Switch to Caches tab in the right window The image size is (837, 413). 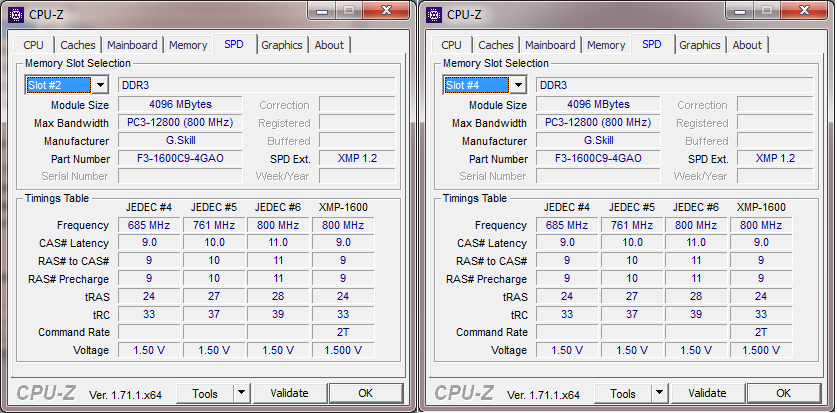click(496, 45)
